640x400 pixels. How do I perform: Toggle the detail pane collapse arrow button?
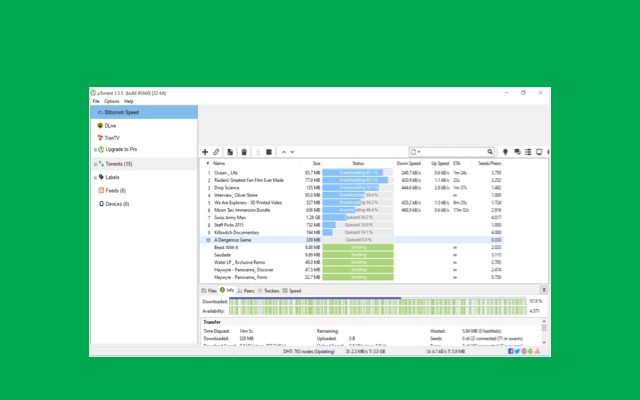[544, 290]
